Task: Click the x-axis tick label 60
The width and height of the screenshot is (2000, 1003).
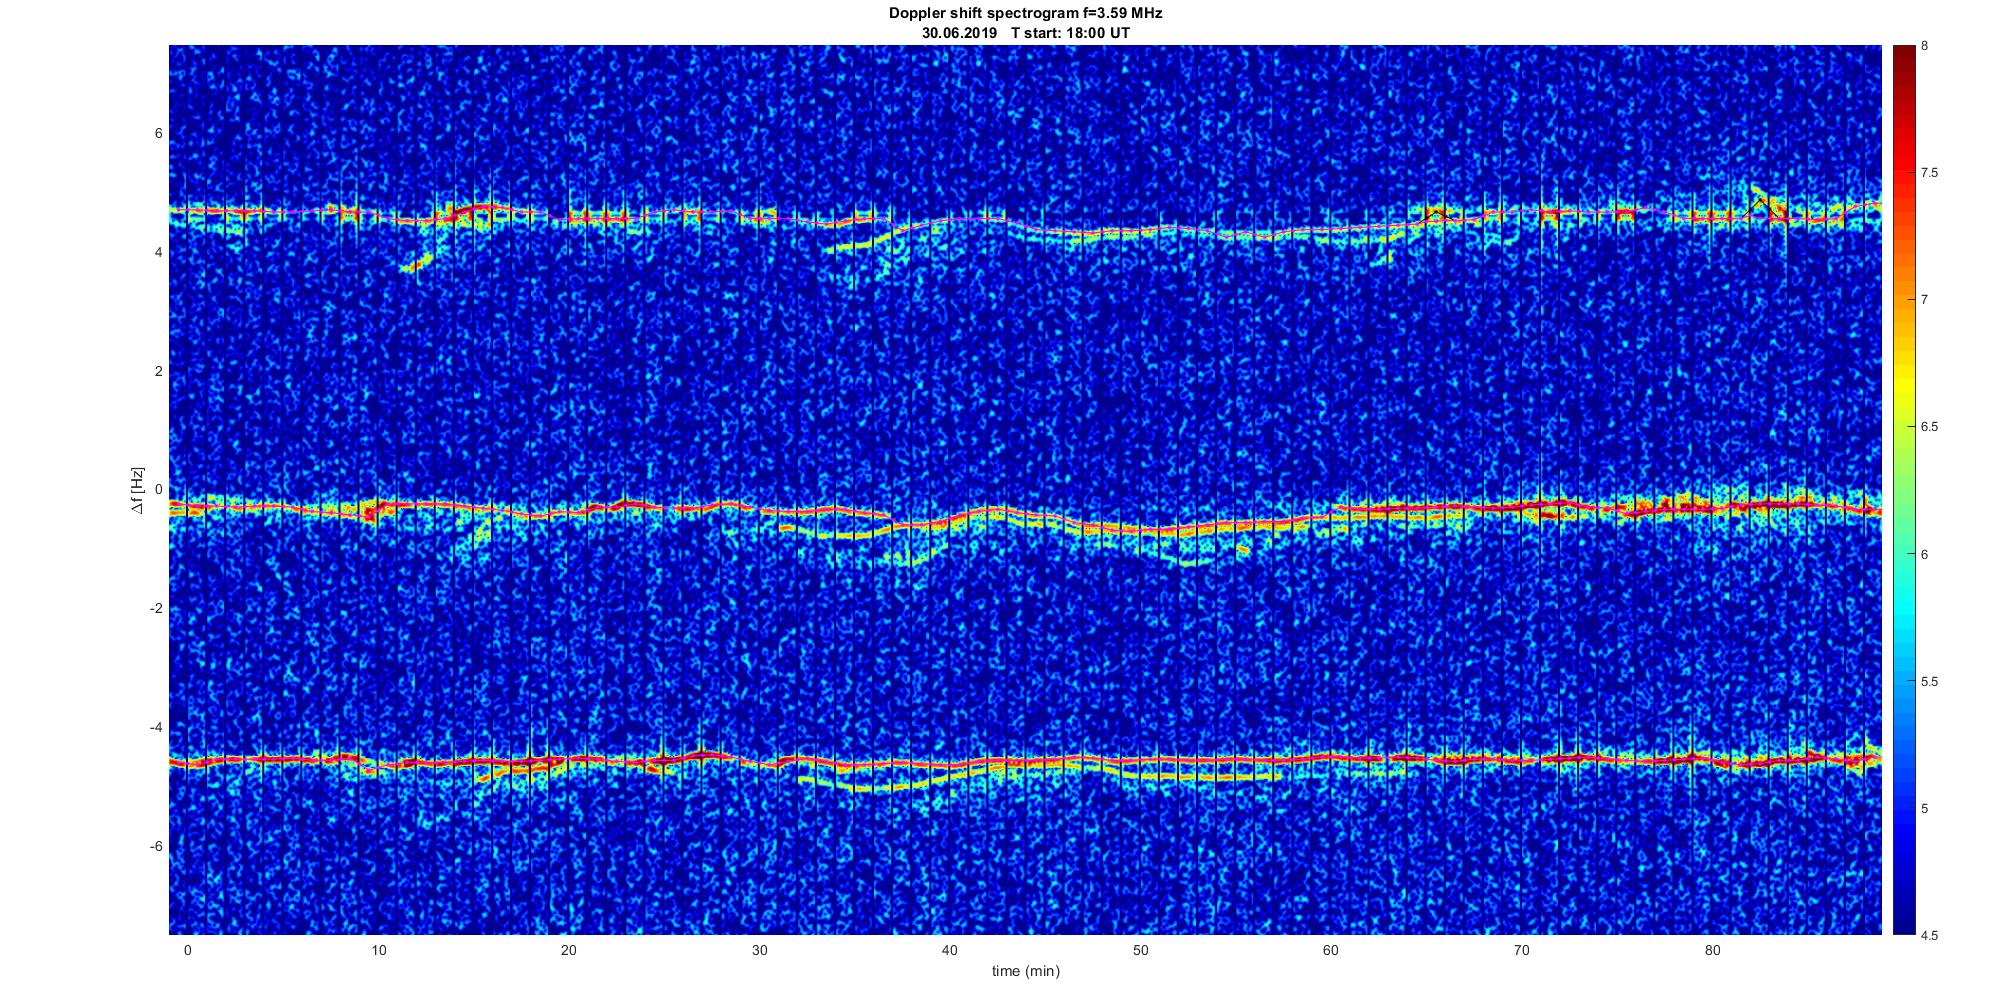Action: (1331, 949)
